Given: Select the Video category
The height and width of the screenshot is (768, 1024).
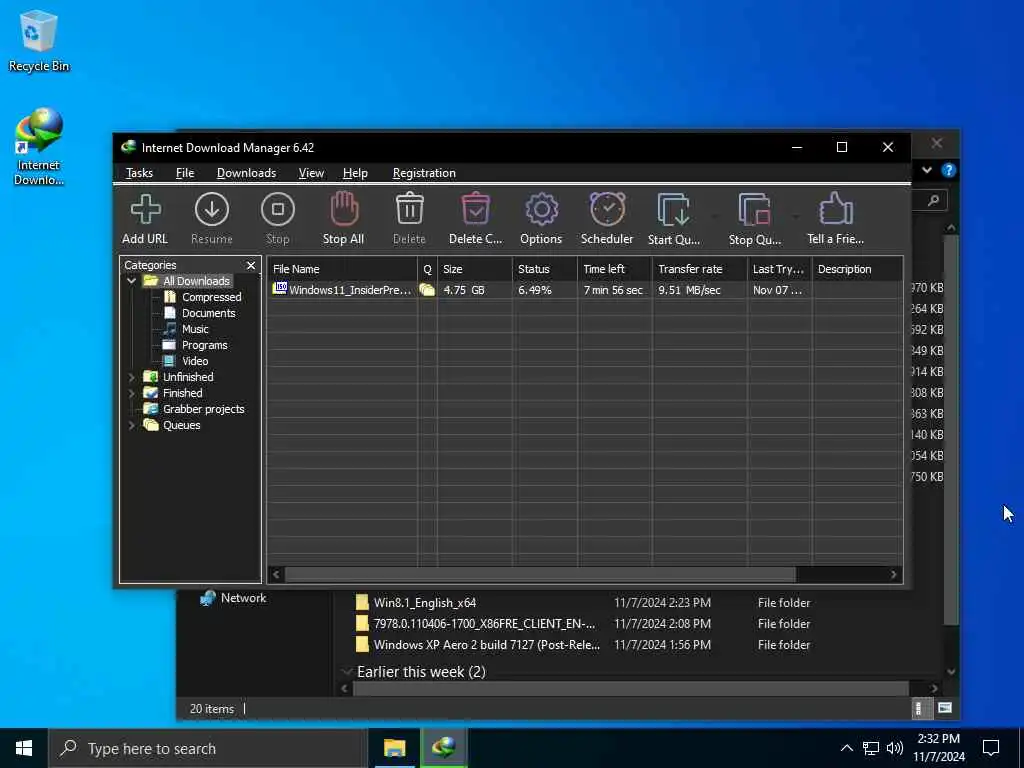Looking at the screenshot, I should [195, 361].
